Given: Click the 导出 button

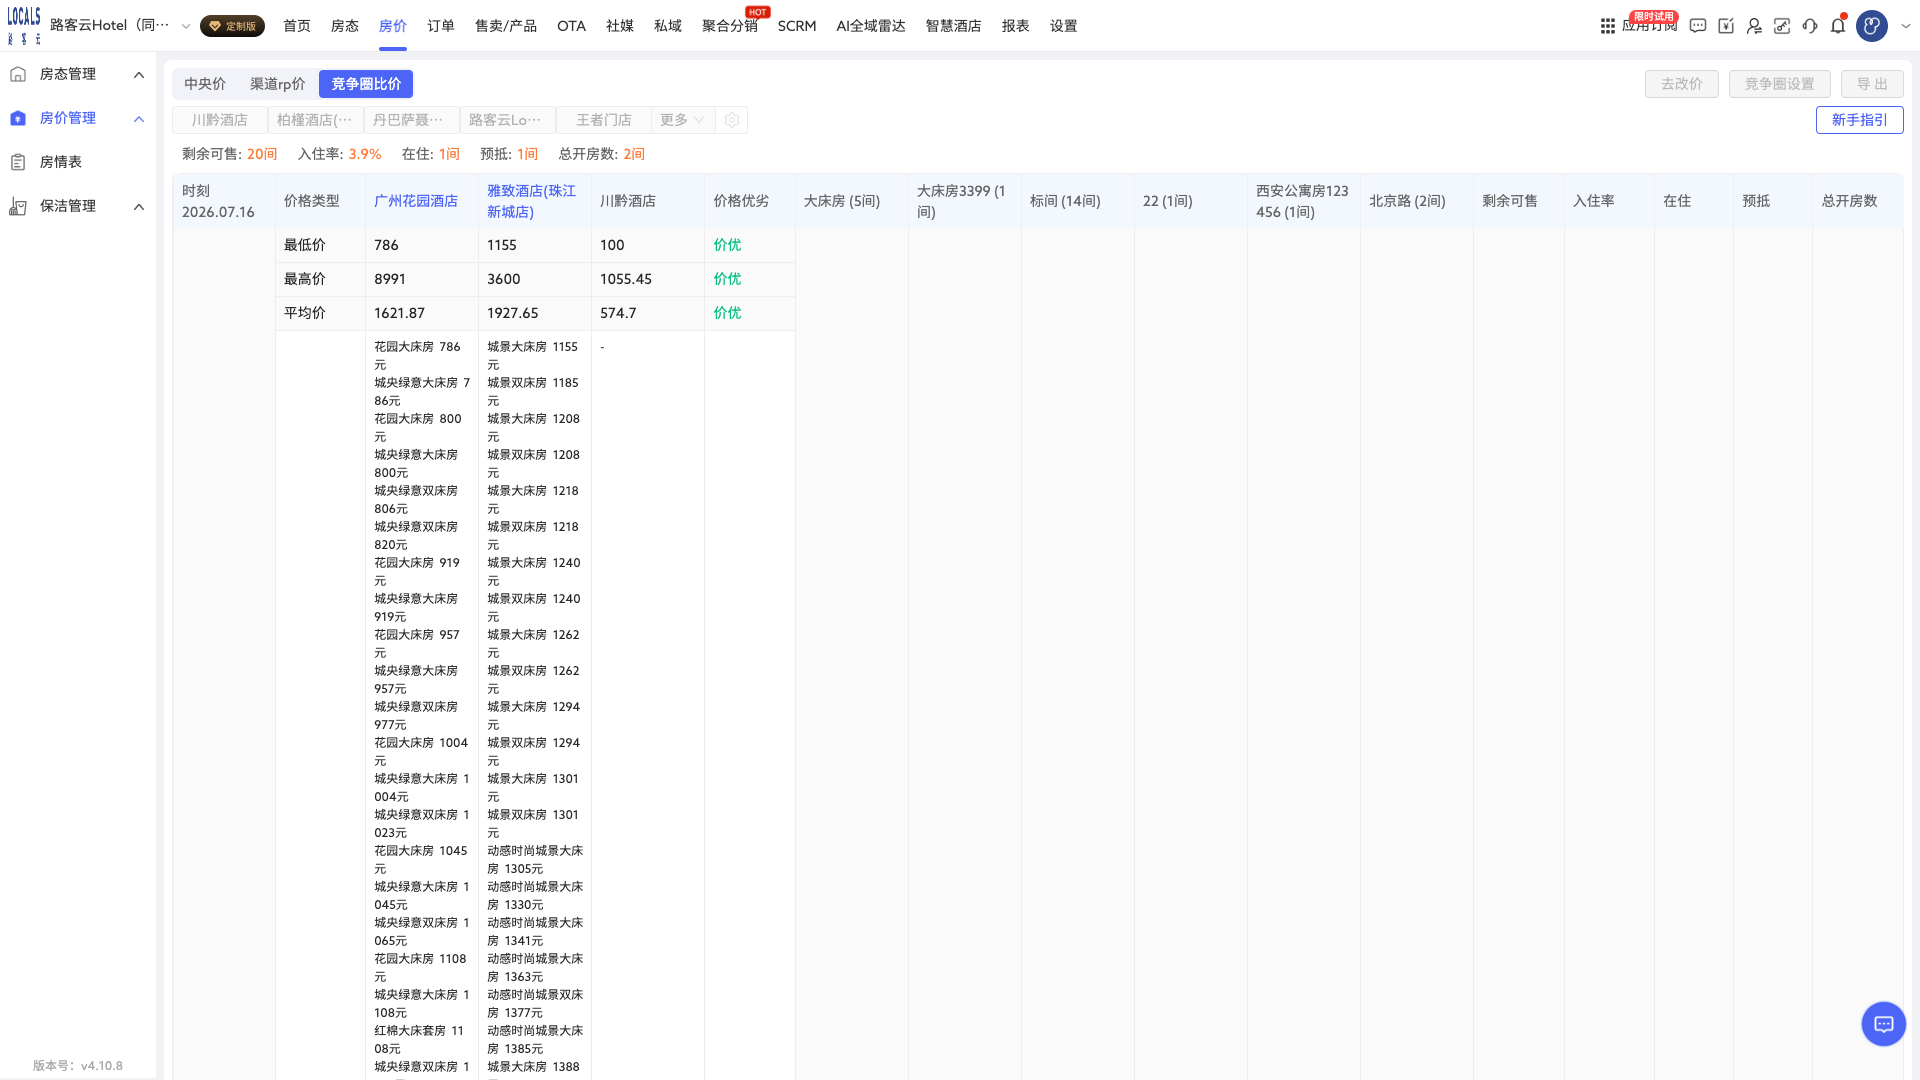Looking at the screenshot, I should pos(1872,84).
